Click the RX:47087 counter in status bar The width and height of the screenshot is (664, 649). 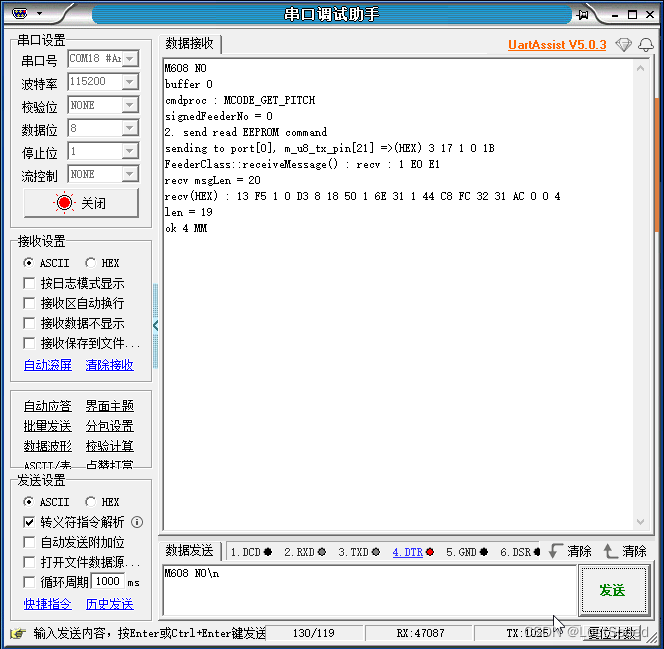coord(420,633)
